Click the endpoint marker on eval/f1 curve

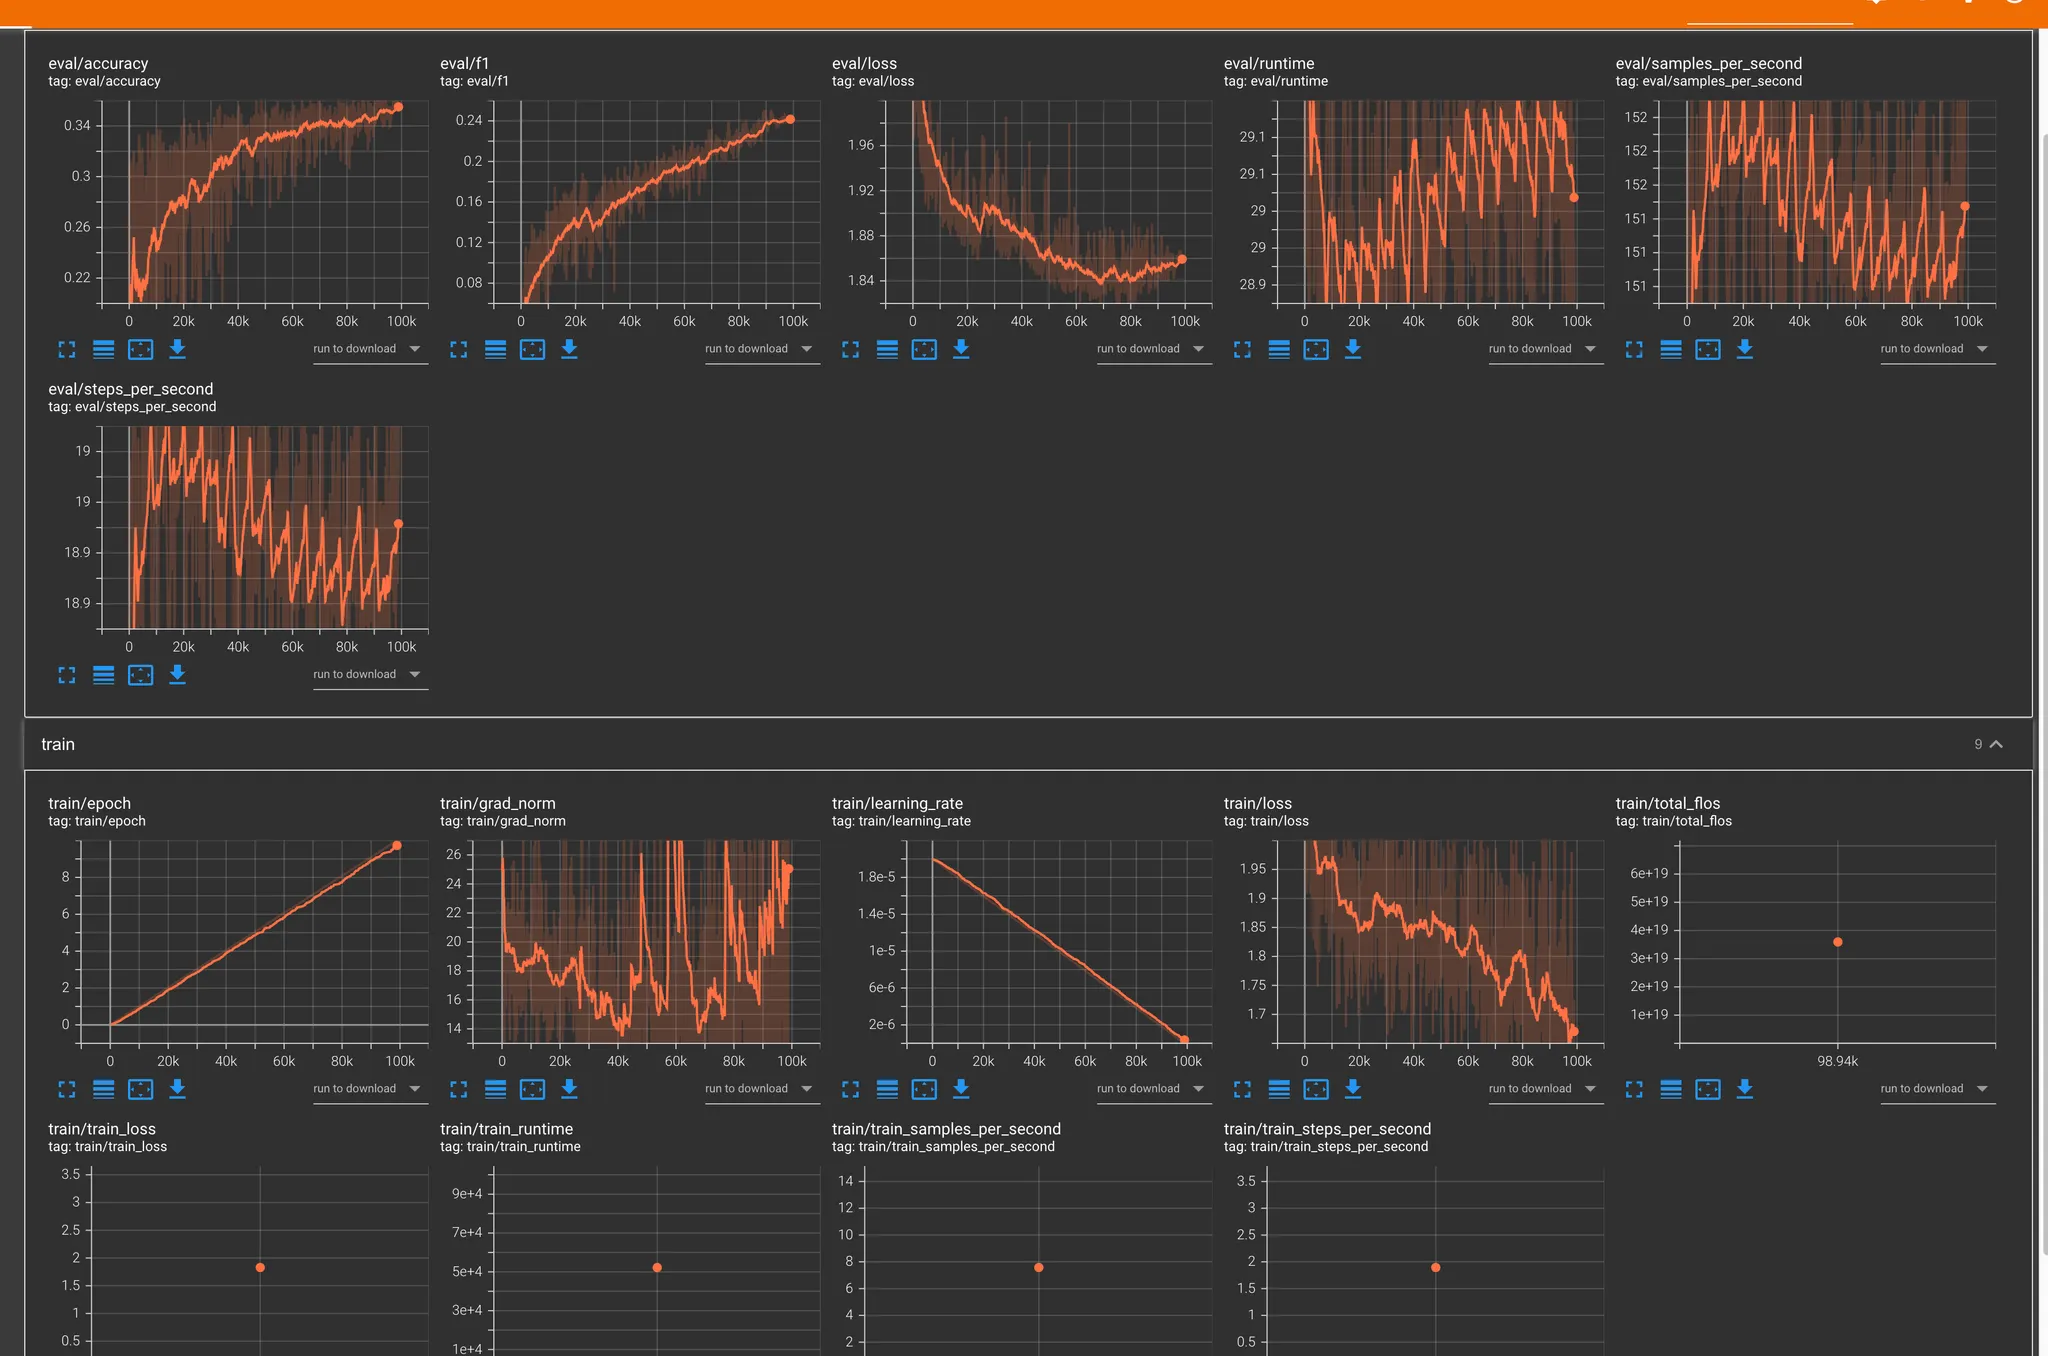(790, 119)
